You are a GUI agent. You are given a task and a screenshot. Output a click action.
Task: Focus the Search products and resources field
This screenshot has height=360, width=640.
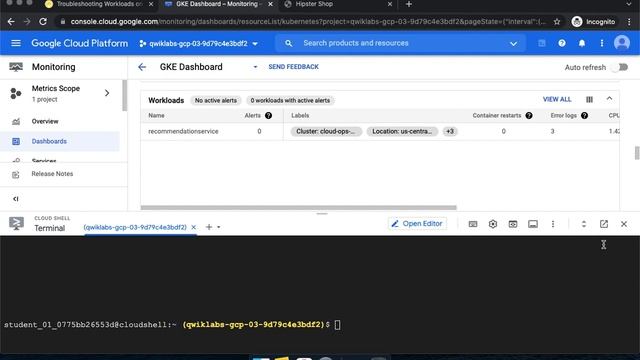point(400,43)
